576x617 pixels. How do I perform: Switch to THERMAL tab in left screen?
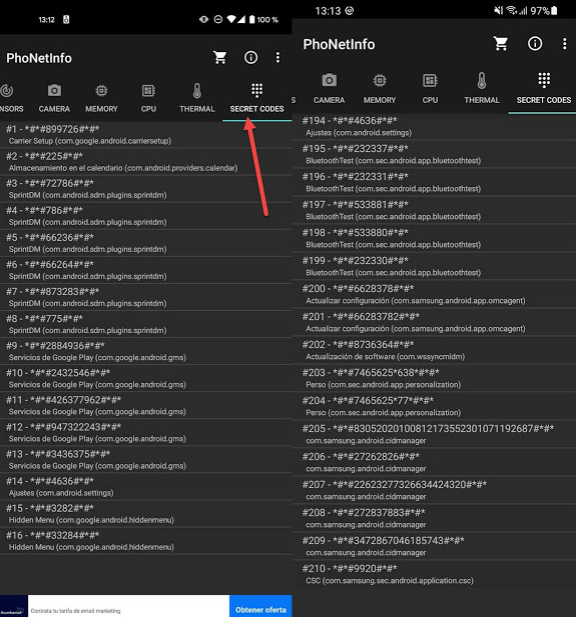(x=197, y=99)
